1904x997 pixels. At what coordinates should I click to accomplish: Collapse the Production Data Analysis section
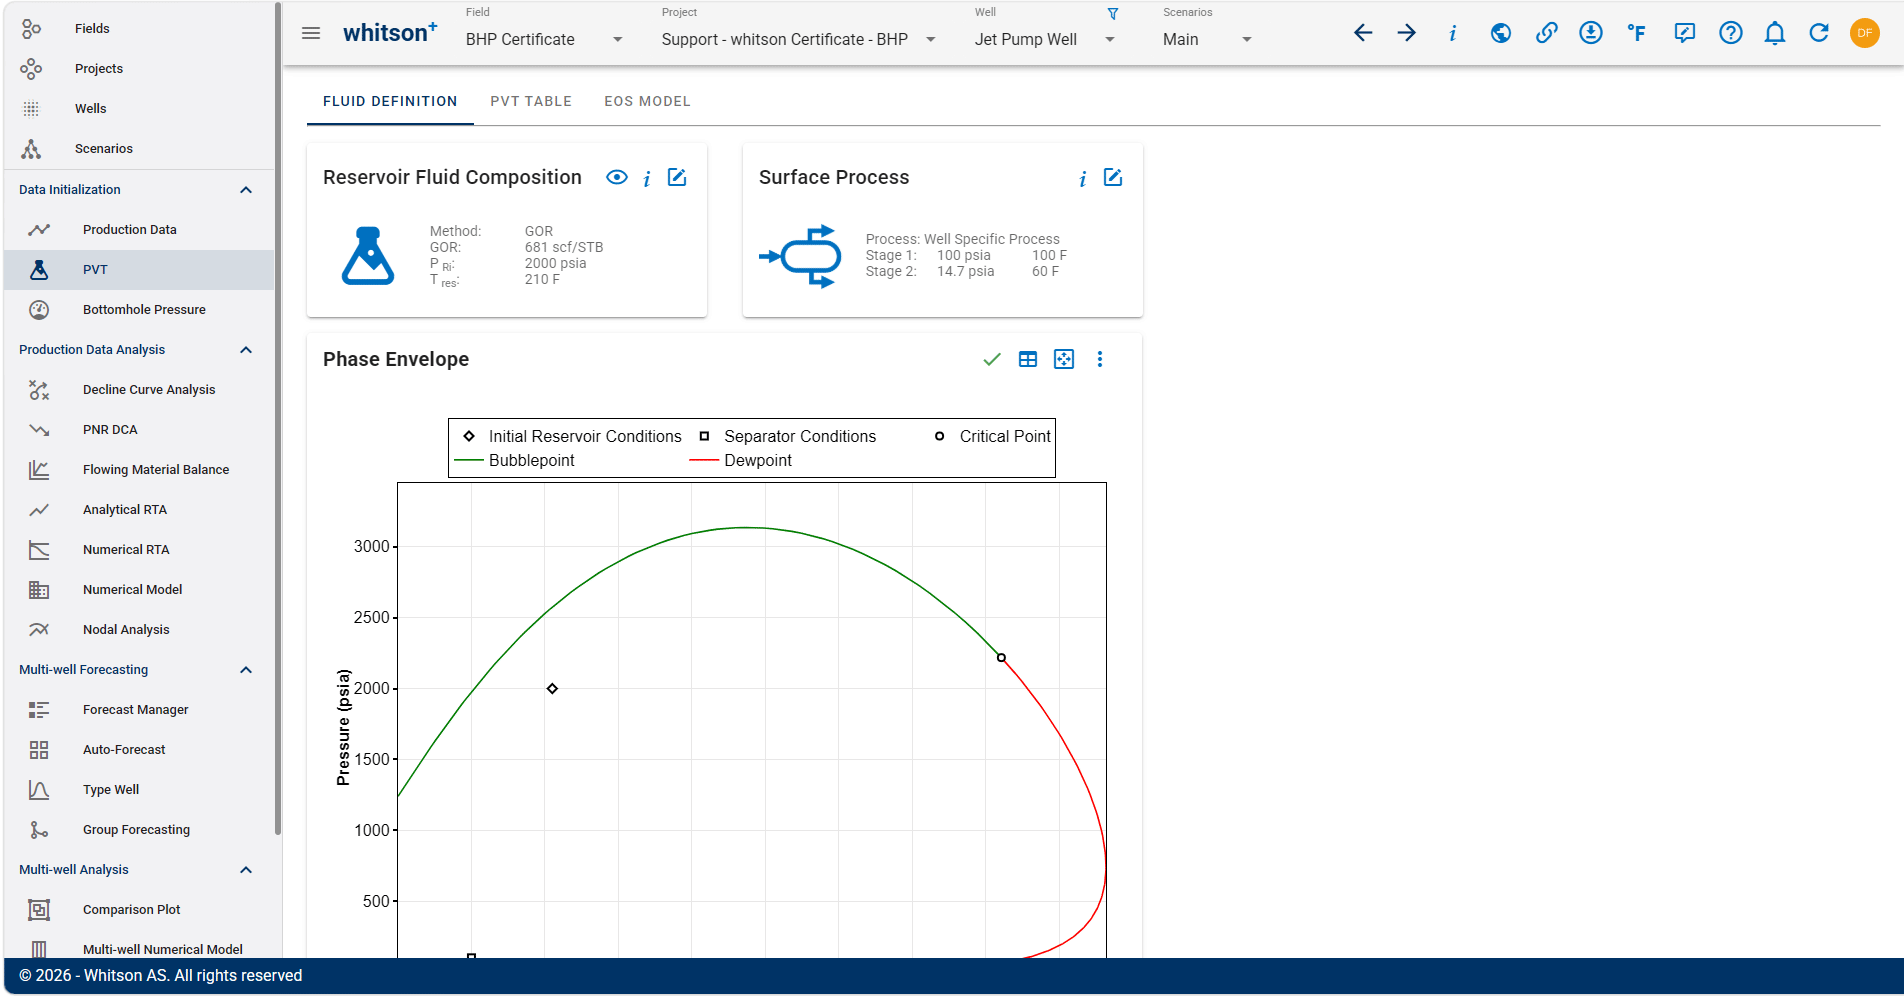click(x=246, y=350)
